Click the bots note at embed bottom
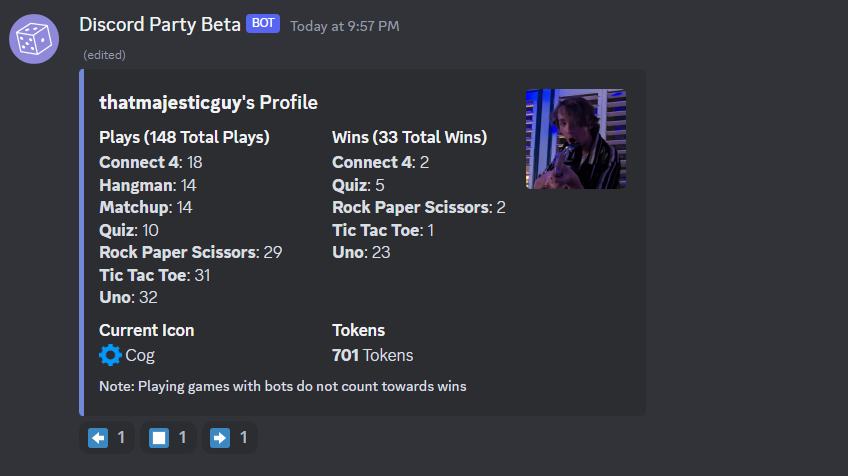 pos(282,387)
